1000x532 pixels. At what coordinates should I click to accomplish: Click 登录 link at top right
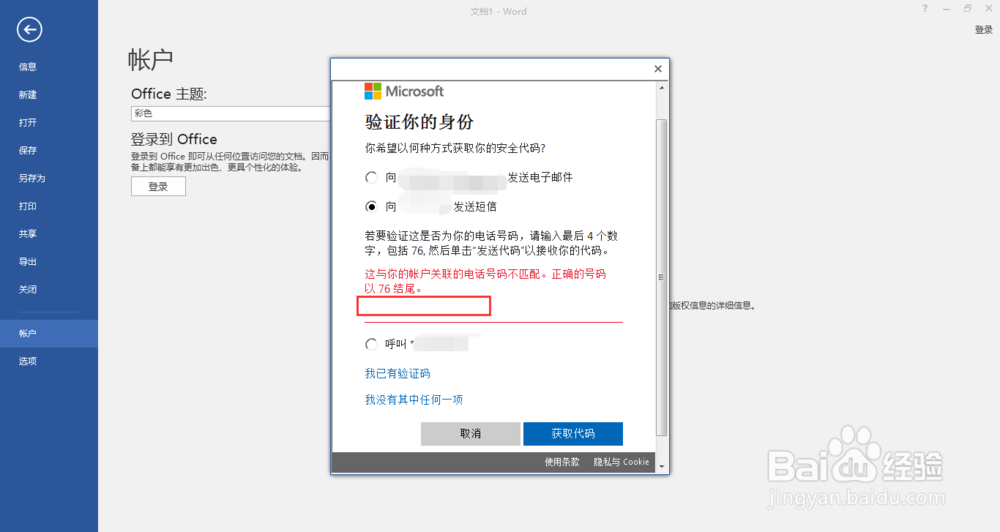(x=983, y=30)
